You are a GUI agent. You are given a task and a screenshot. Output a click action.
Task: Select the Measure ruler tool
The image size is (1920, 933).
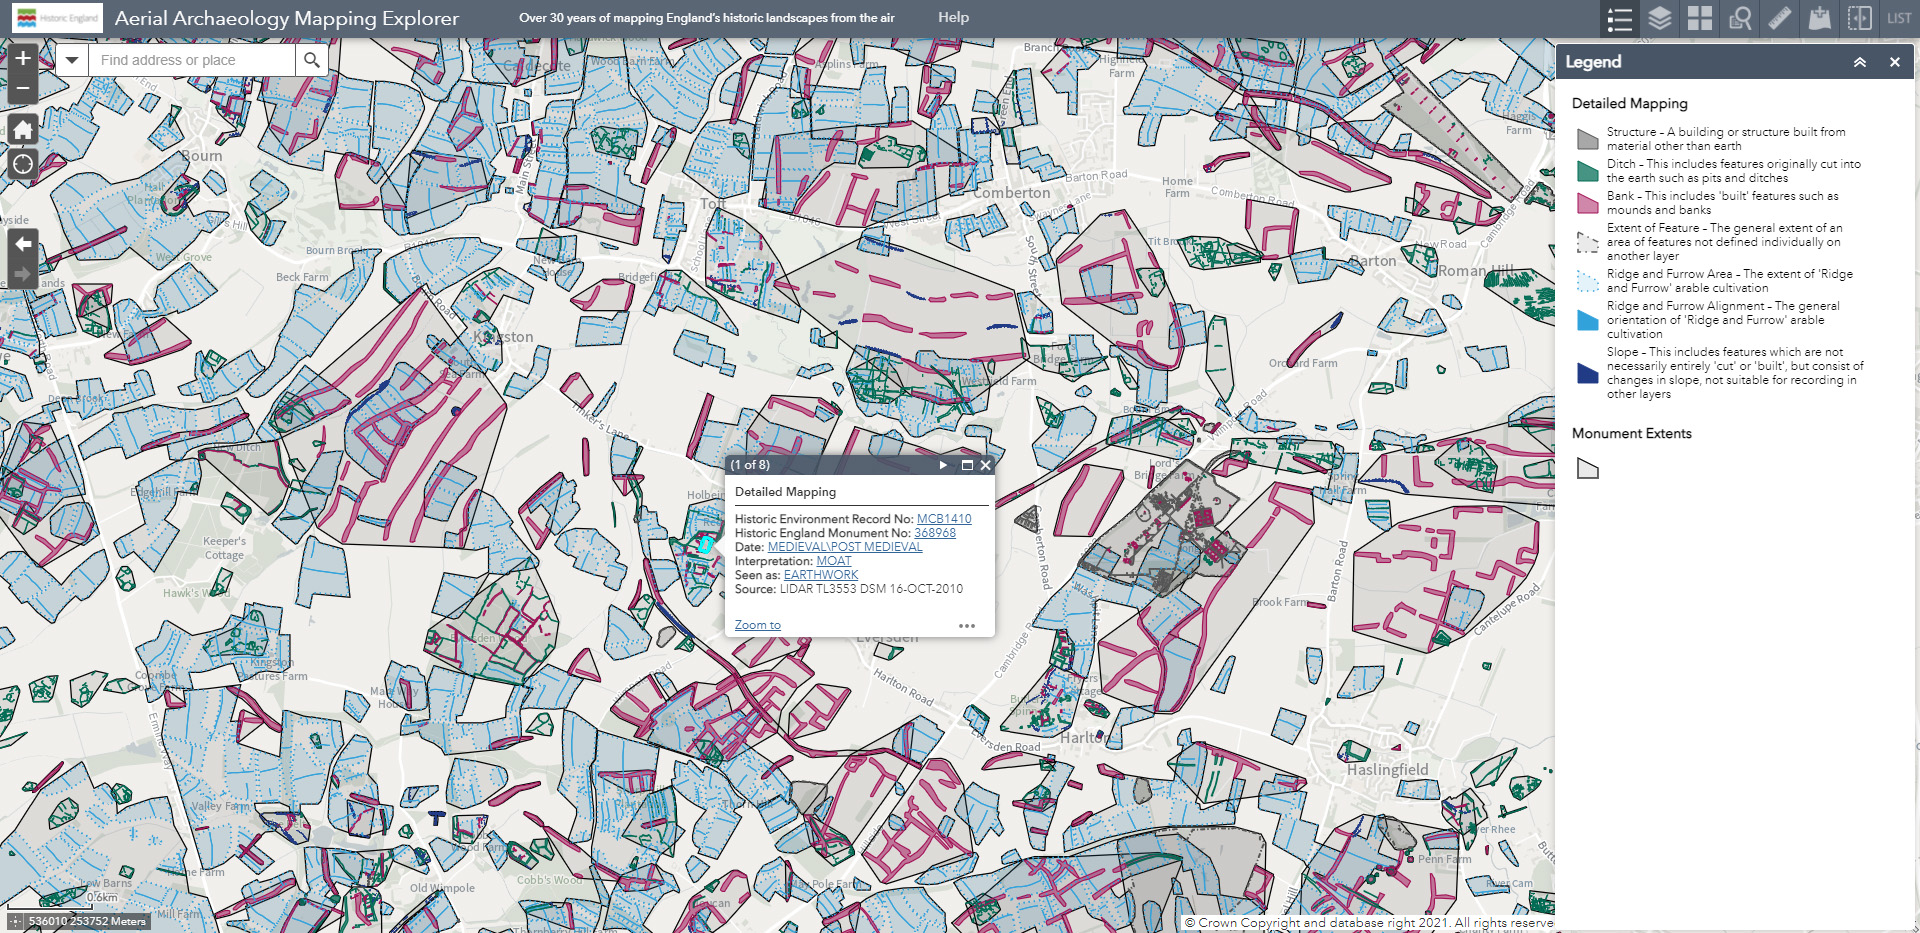point(1779,18)
